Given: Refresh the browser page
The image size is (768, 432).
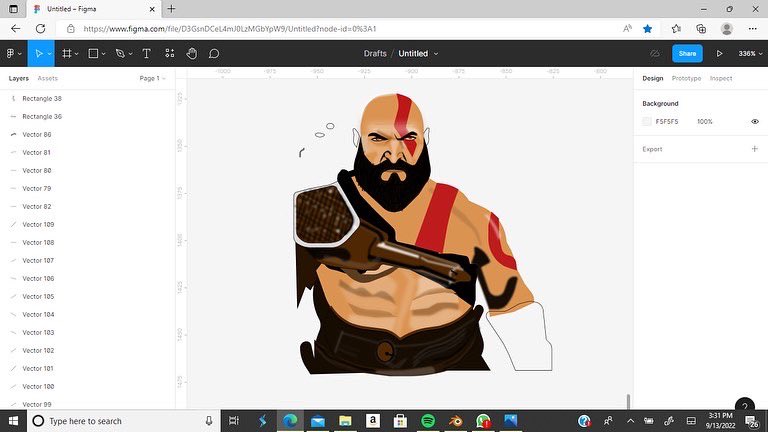Looking at the screenshot, I should click(x=40, y=29).
